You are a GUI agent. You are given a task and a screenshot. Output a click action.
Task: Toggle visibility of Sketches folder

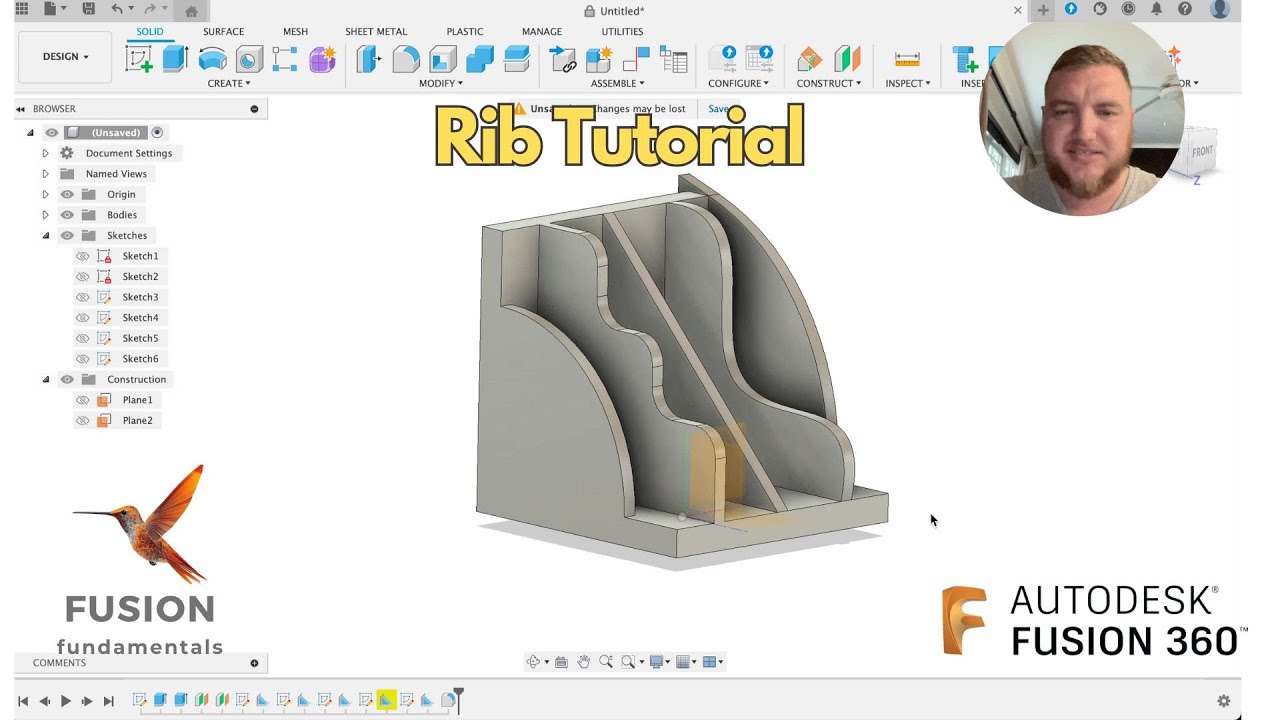point(67,236)
